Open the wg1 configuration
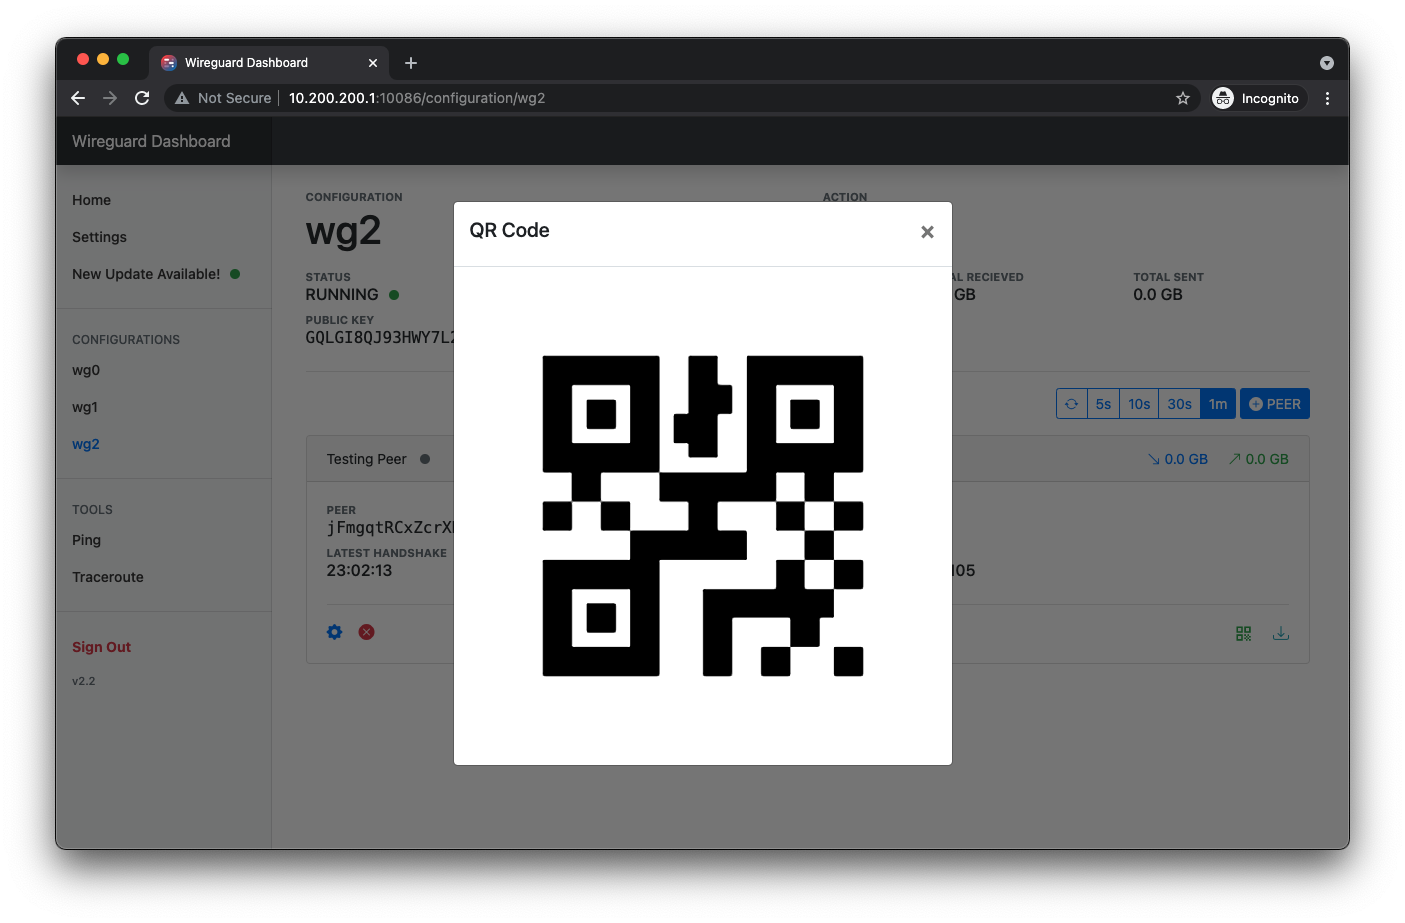 85,407
